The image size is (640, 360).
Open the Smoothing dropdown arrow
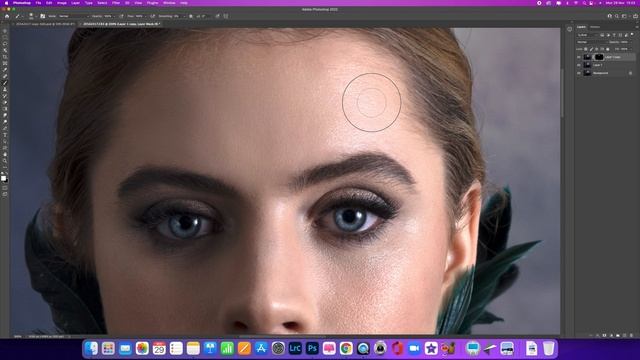(x=184, y=16)
